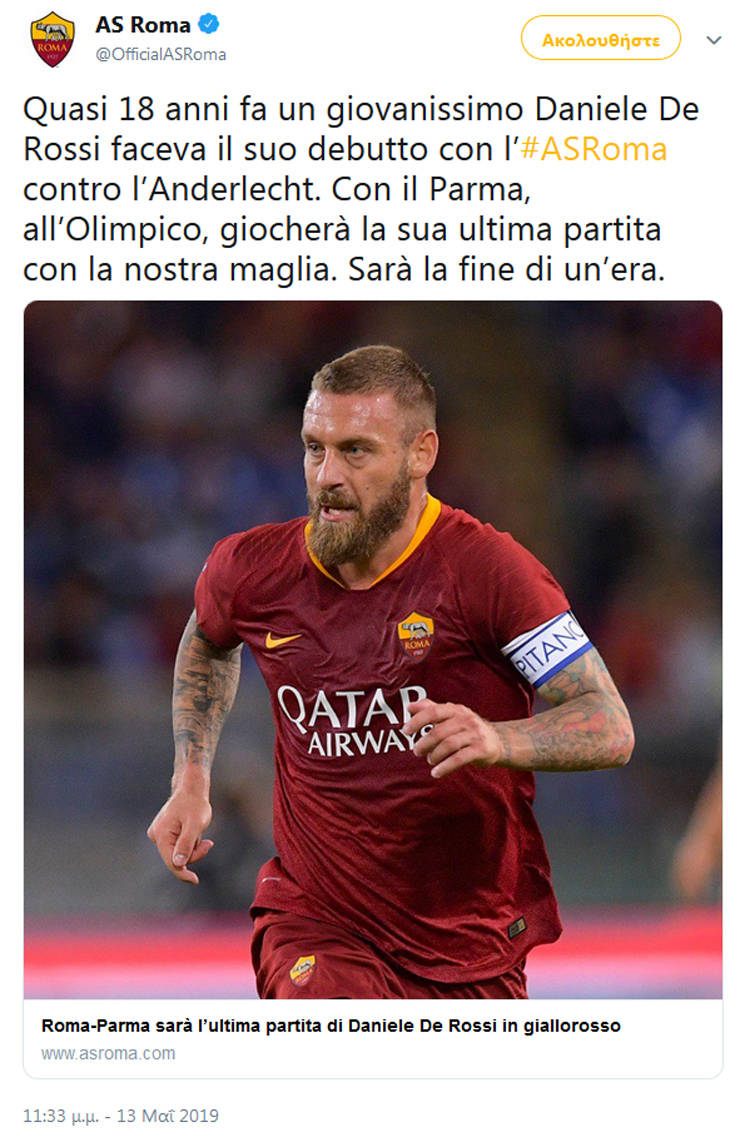
Task: Click the tweet timestamp 13 Μαΐ 2019
Action: coord(120,1115)
